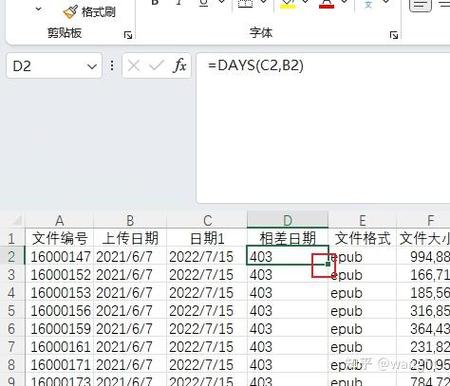Open the underline style dropdown arrow
The height and width of the screenshot is (386, 450).
tap(221, 2)
